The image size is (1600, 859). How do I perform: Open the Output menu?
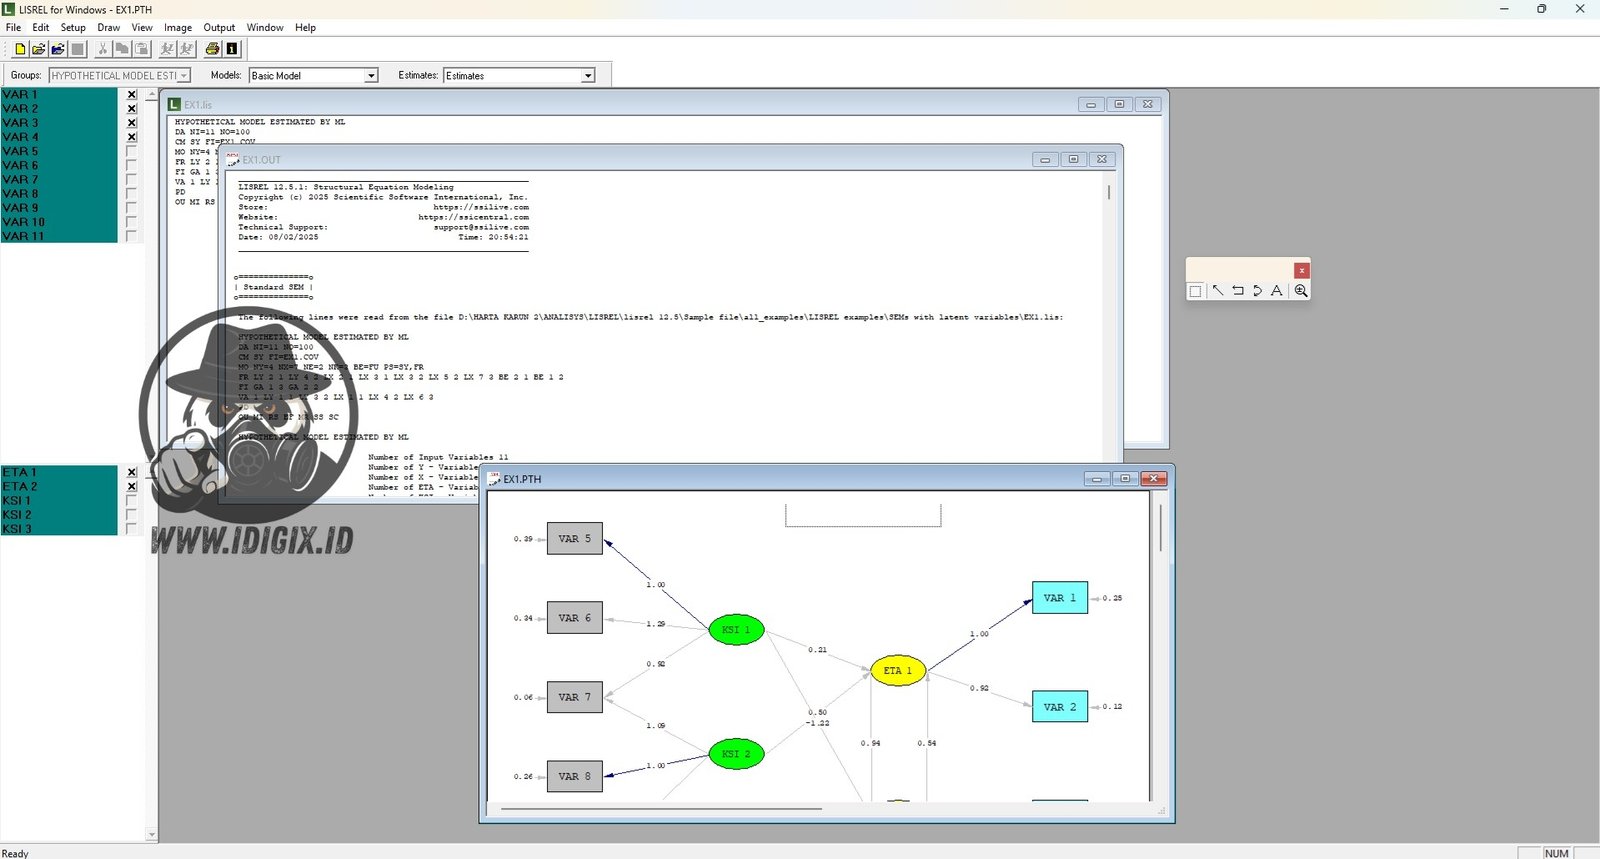[219, 27]
